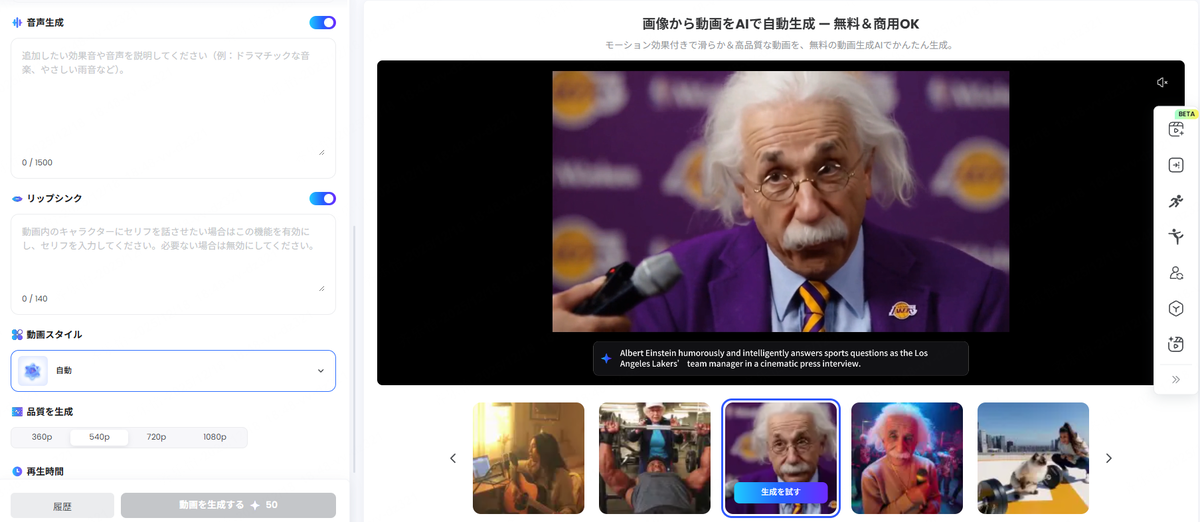Select 540p quality option
1200x522 pixels.
[x=99, y=437]
